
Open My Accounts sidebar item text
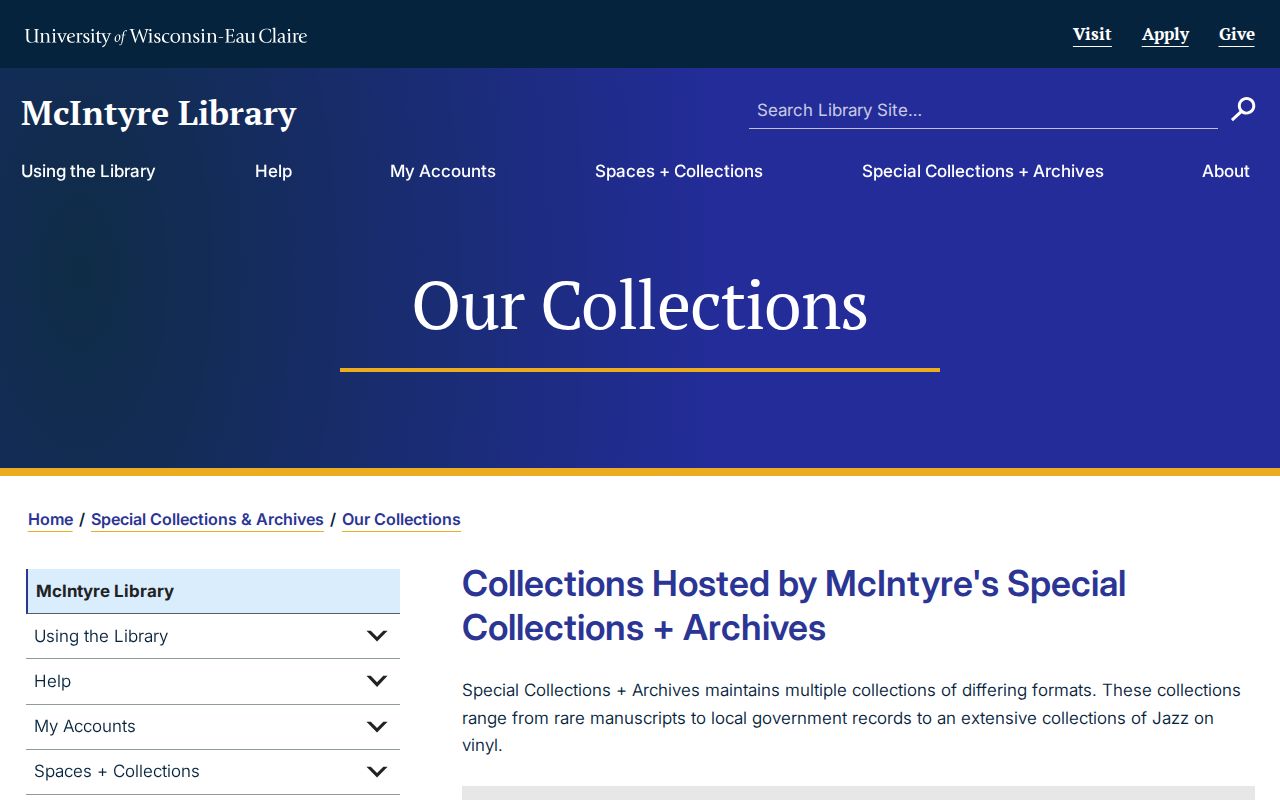(85, 726)
